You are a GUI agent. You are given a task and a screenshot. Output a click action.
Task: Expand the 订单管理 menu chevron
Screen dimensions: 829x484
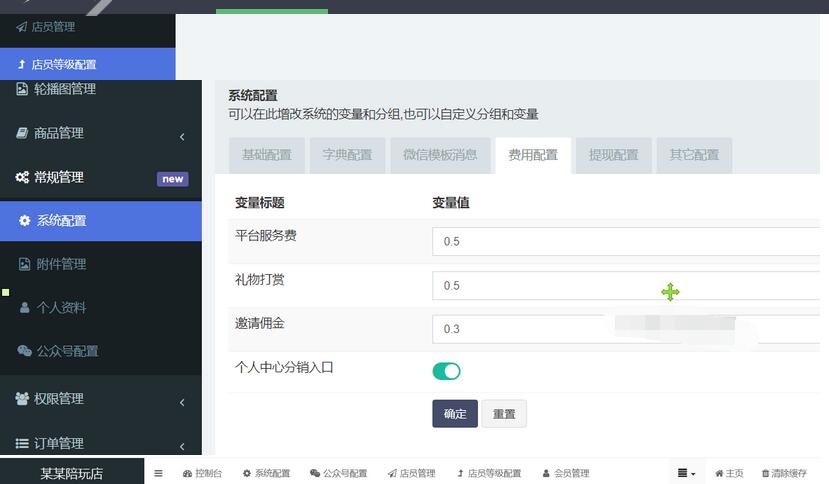click(x=182, y=446)
